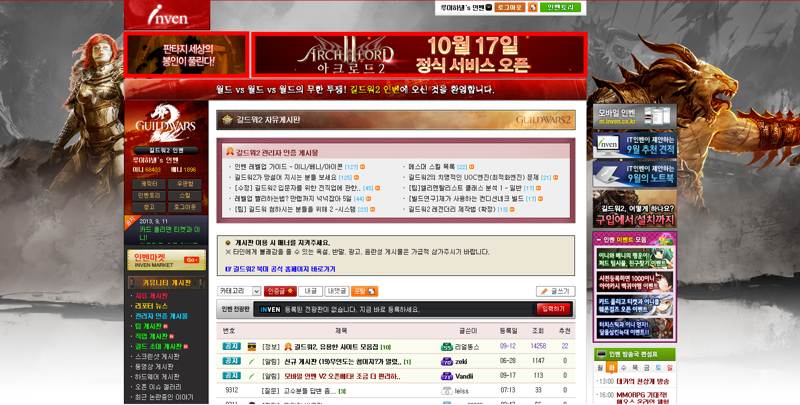This screenshot has height=405, width=800.
Task: Open 메스머 스킬 목록 post link
Action: [x=431, y=167]
